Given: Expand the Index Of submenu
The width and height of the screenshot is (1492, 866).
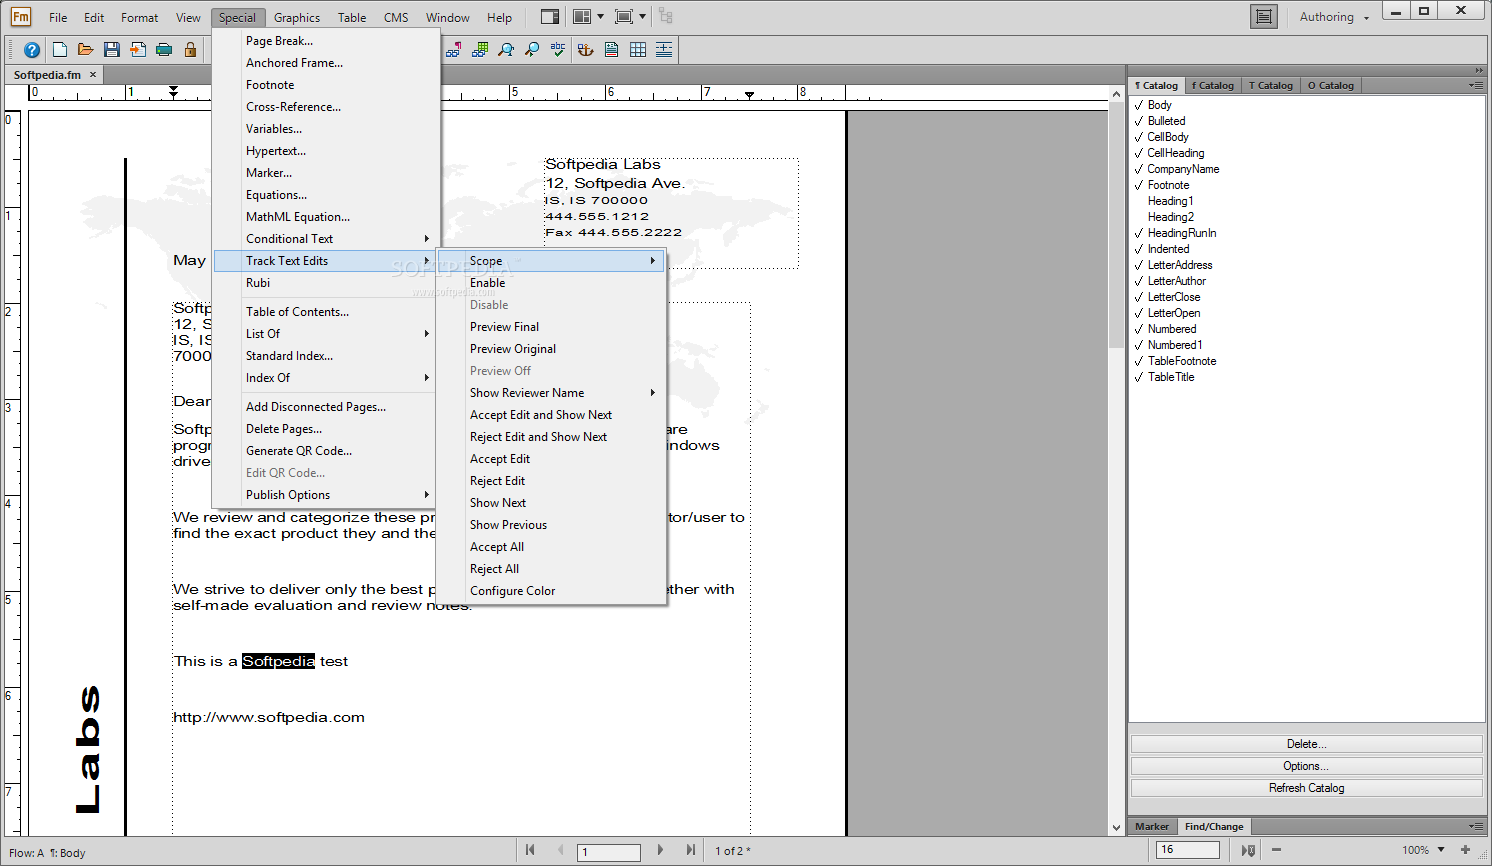Looking at the screenshot, I should pyautogui.click(x=326, y=378).
